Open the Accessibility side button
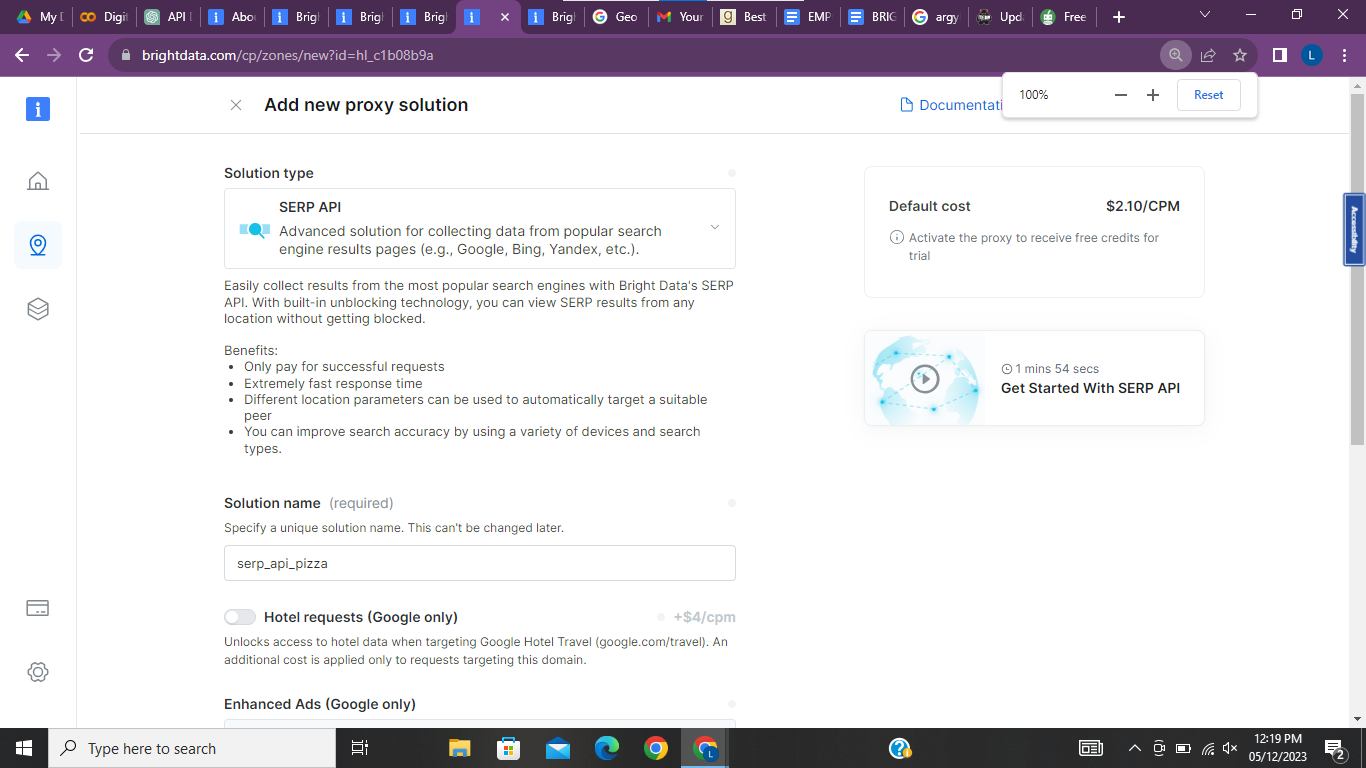This screenshot has width=1366, height=768. coord(1354,229)
